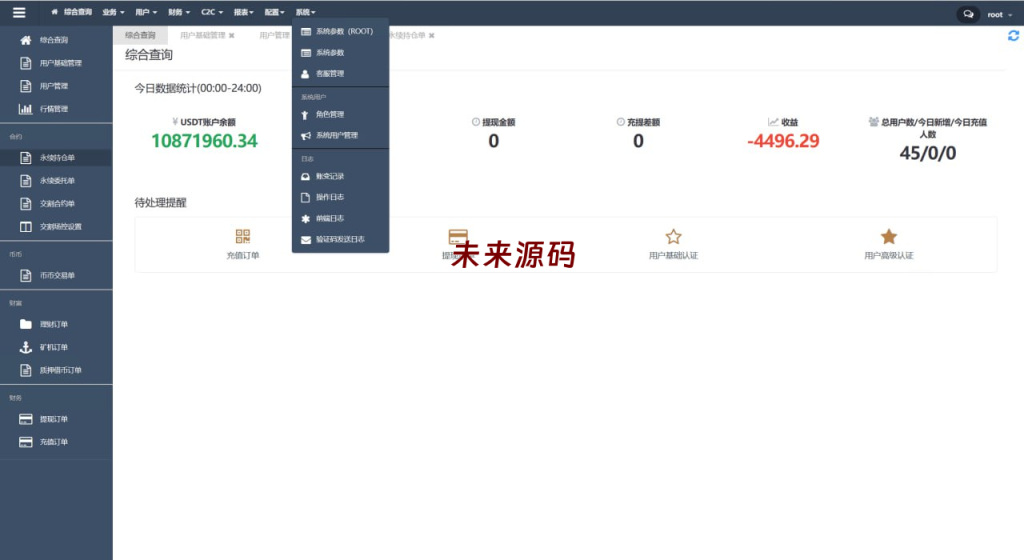The width and height of the screenshot is (1024, 560).
Task: Expand the 用户 top menu dropdown
Action: [146, 12]
